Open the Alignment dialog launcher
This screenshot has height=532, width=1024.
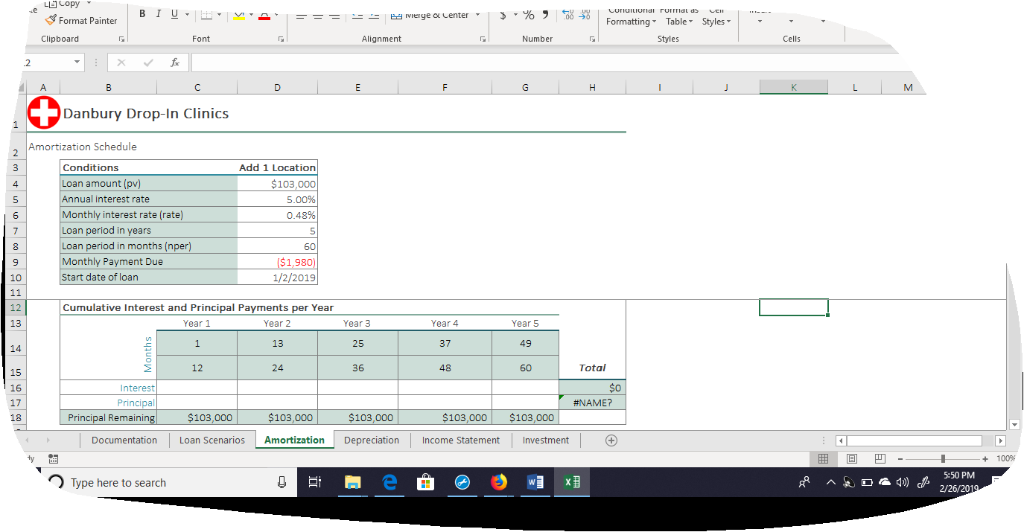[x=483, y=39]
